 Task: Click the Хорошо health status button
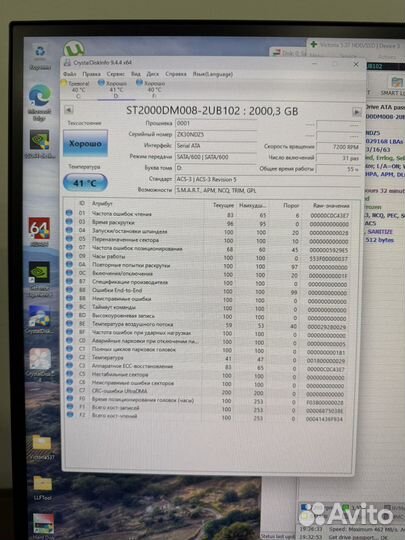[x=85, y=143]
